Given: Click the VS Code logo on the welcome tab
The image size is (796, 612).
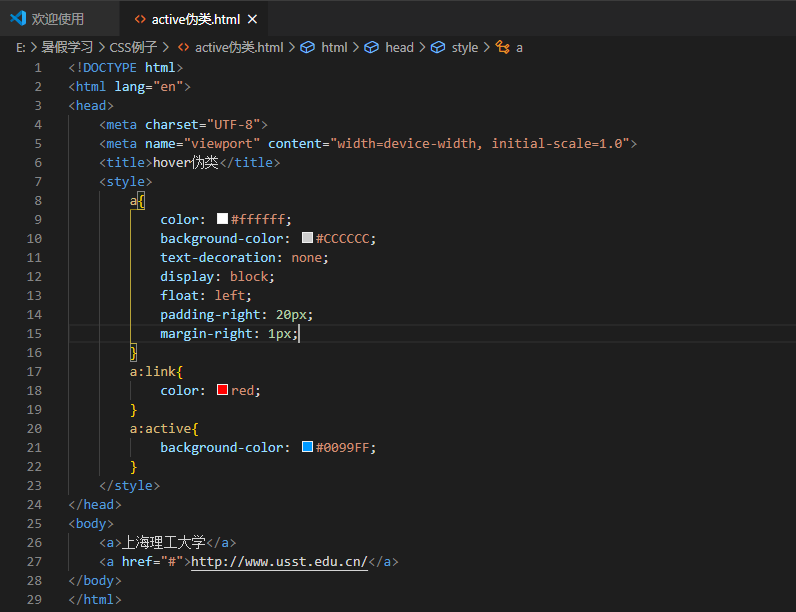Looking at the screenshot, I should coord(18,18).
